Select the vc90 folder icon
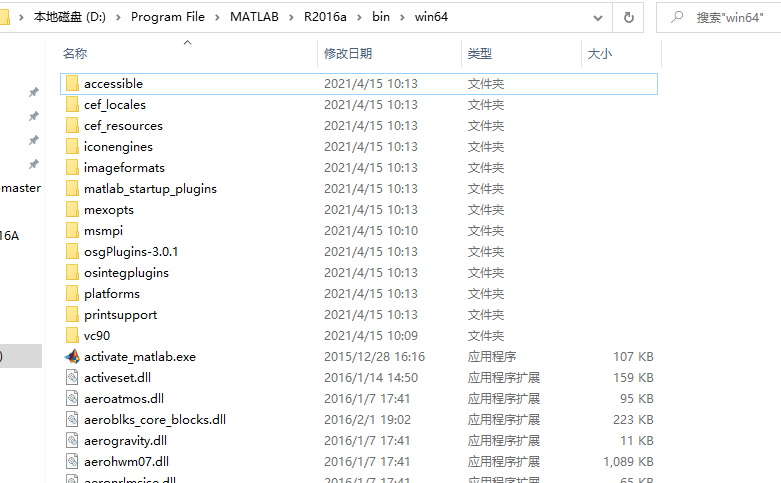The width and height of the screenshot is (781, 483). (72, 336)
